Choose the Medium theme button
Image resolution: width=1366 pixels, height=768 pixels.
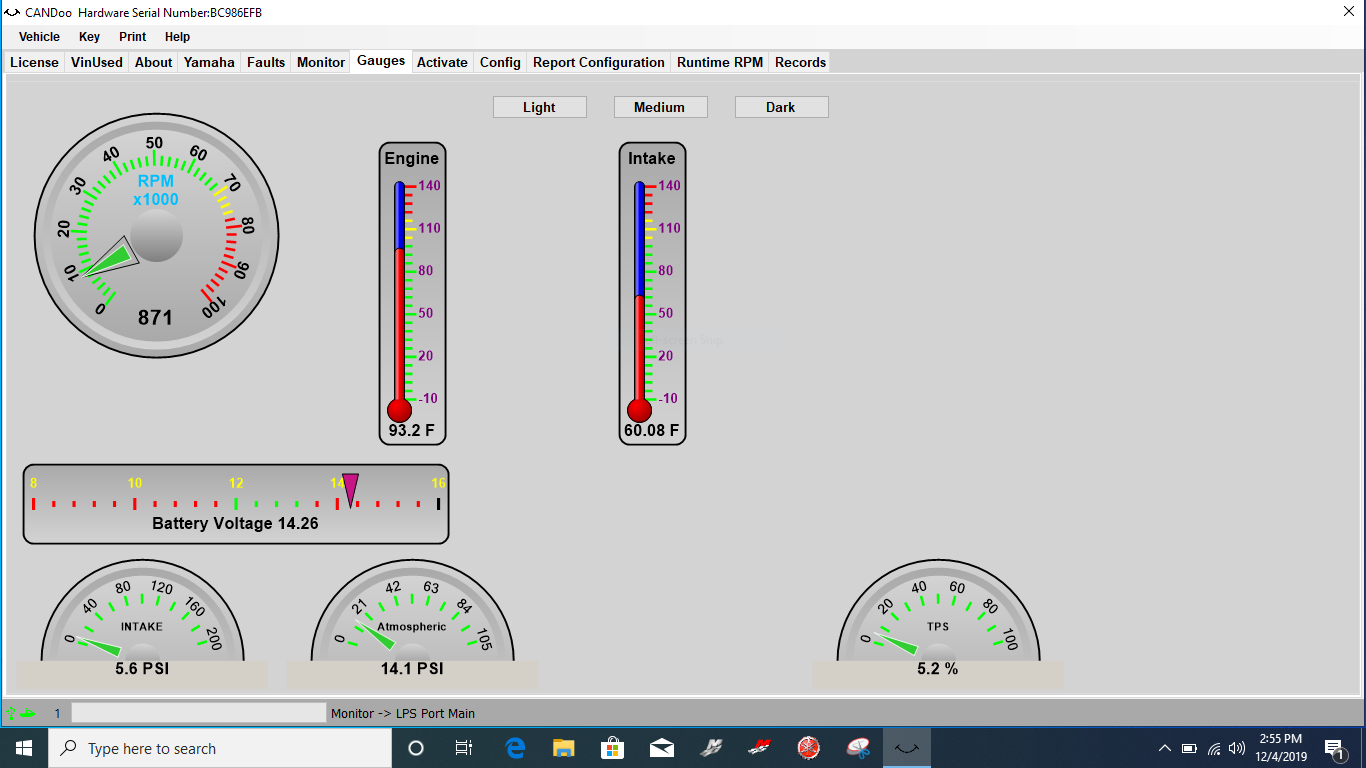click(660, 107)
